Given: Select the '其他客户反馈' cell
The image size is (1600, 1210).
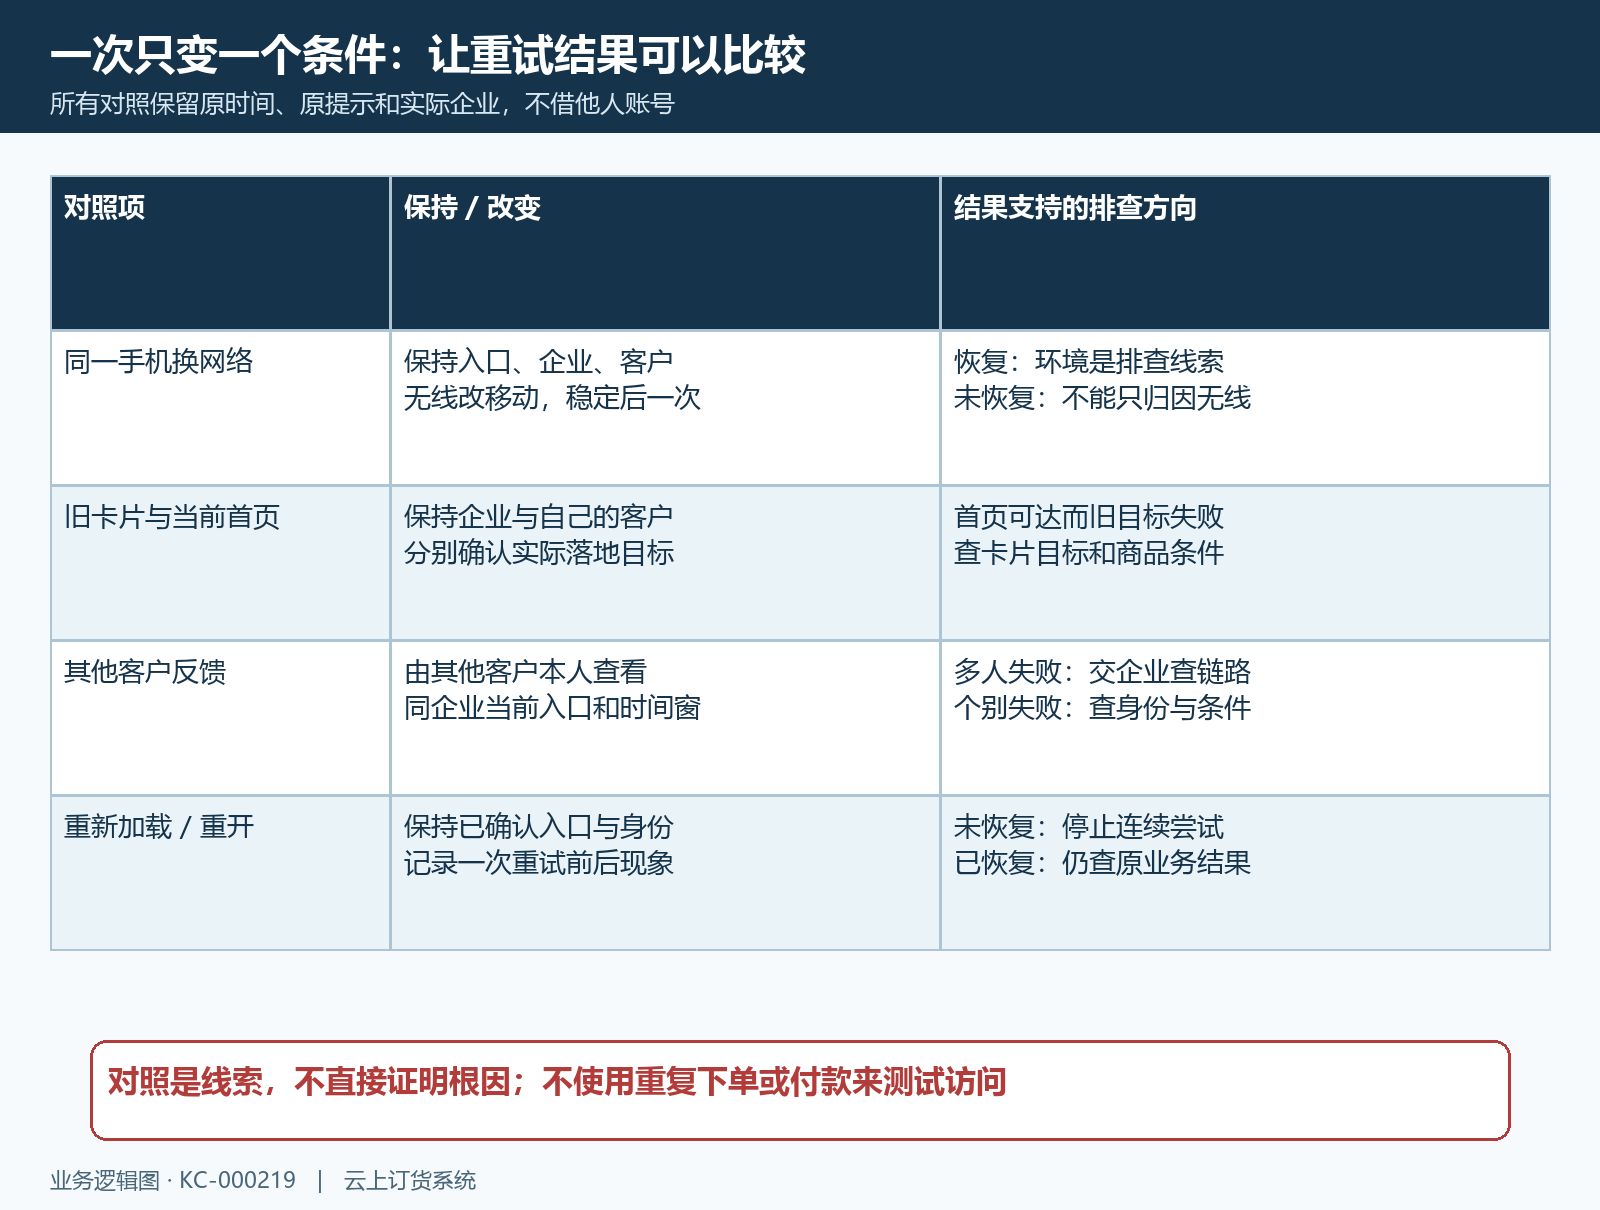Looking at the screenshot, I should [x=220, y=718].
